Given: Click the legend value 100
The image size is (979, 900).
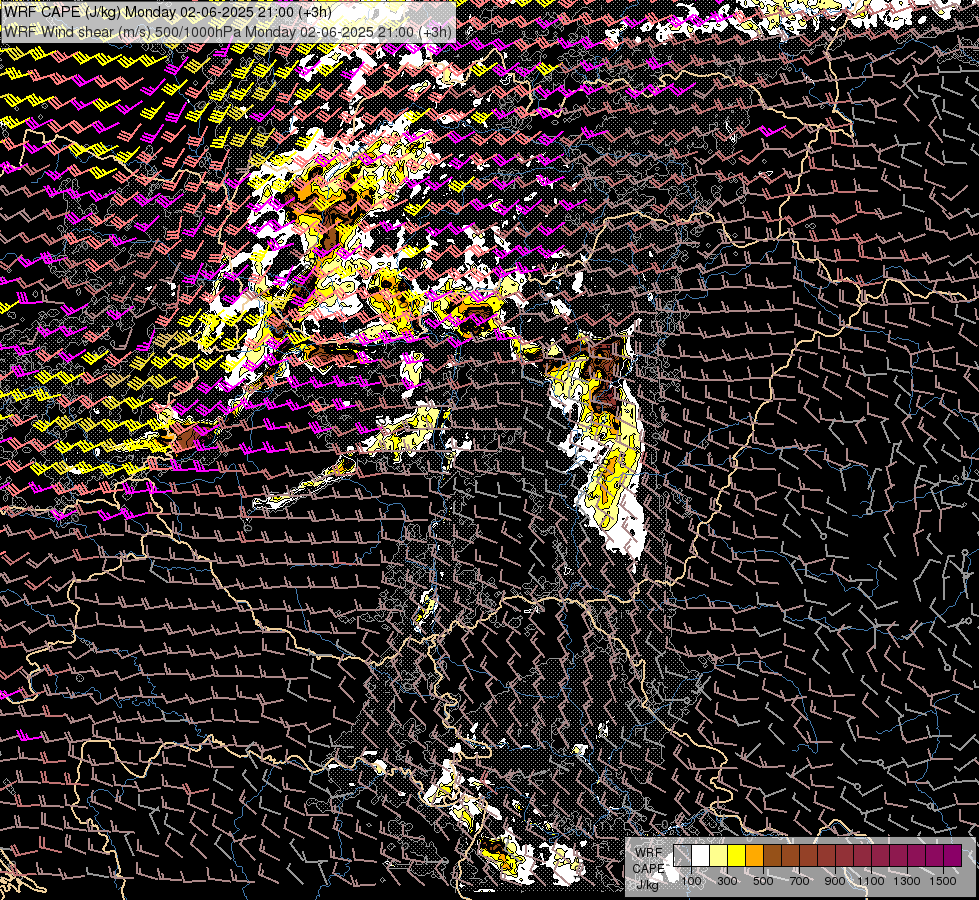Looking at the screenshot, I should [691, 881].
